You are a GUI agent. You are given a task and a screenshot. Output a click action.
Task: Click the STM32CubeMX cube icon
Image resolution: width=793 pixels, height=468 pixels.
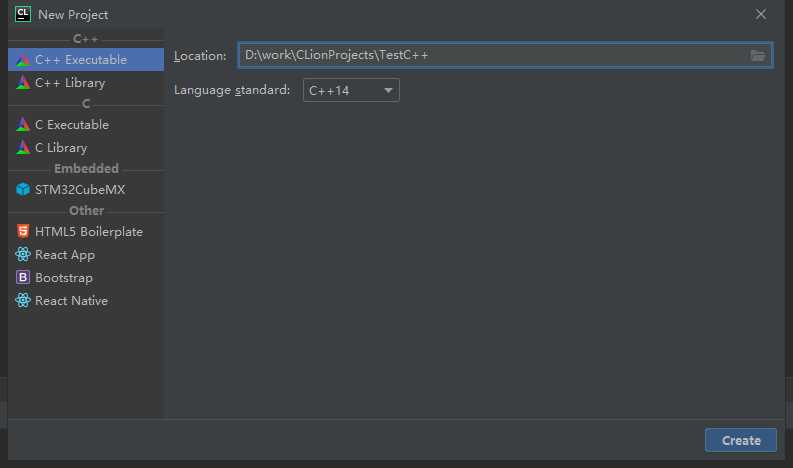point(23,189)
